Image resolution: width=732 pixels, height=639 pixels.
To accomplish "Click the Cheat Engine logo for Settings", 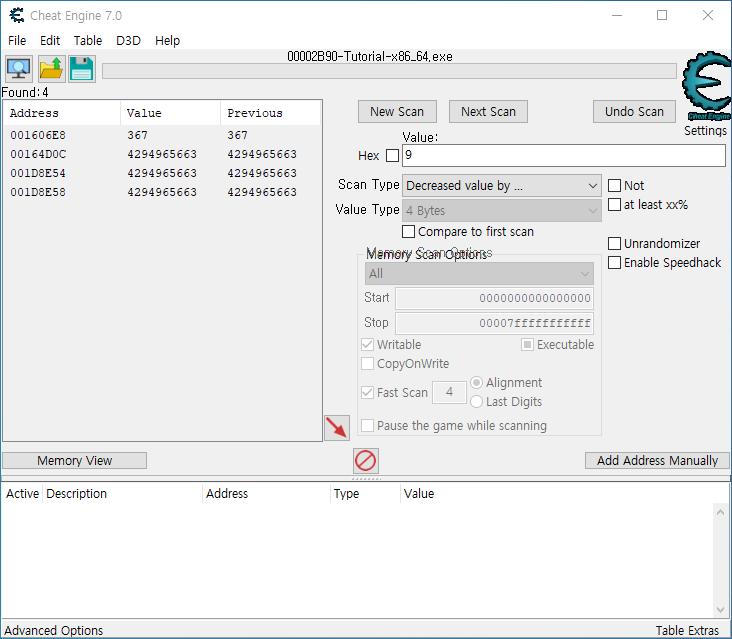I will 707,85.
